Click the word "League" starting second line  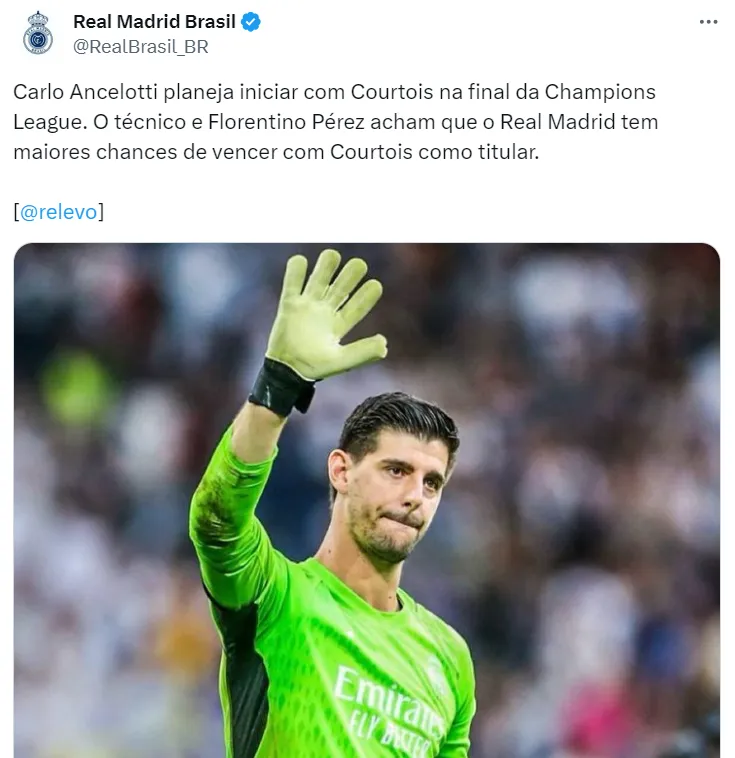[47, 122]
